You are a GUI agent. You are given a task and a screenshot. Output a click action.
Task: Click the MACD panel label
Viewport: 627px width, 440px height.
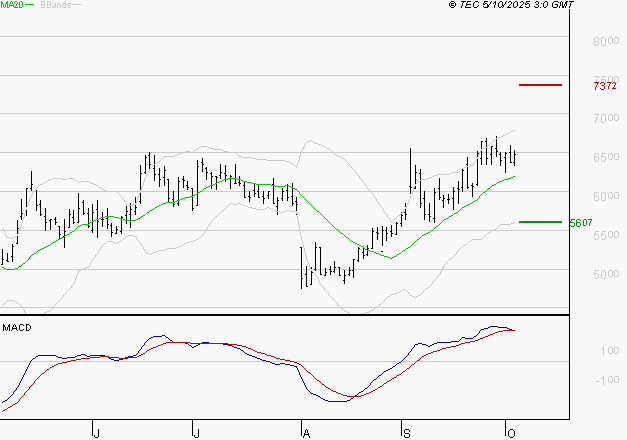point(17,328)
